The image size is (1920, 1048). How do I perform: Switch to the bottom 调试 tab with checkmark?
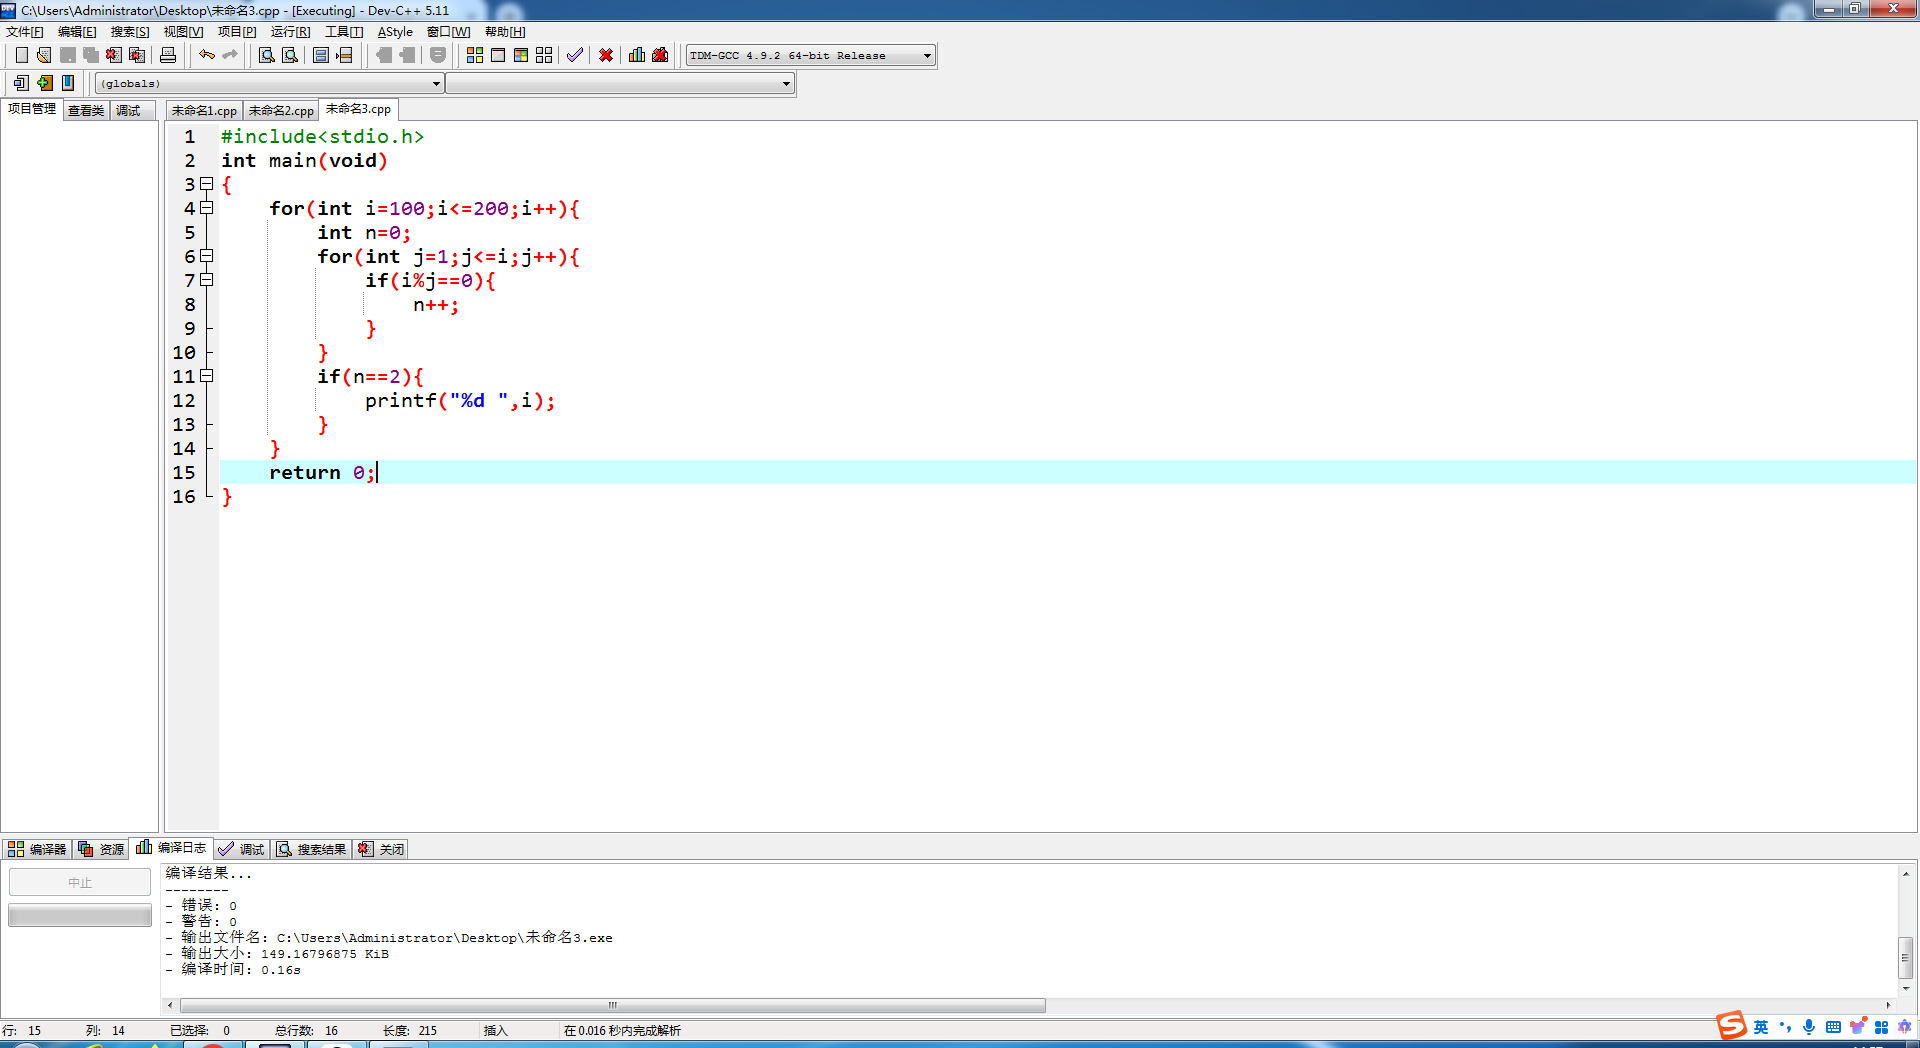pos(241,849)
